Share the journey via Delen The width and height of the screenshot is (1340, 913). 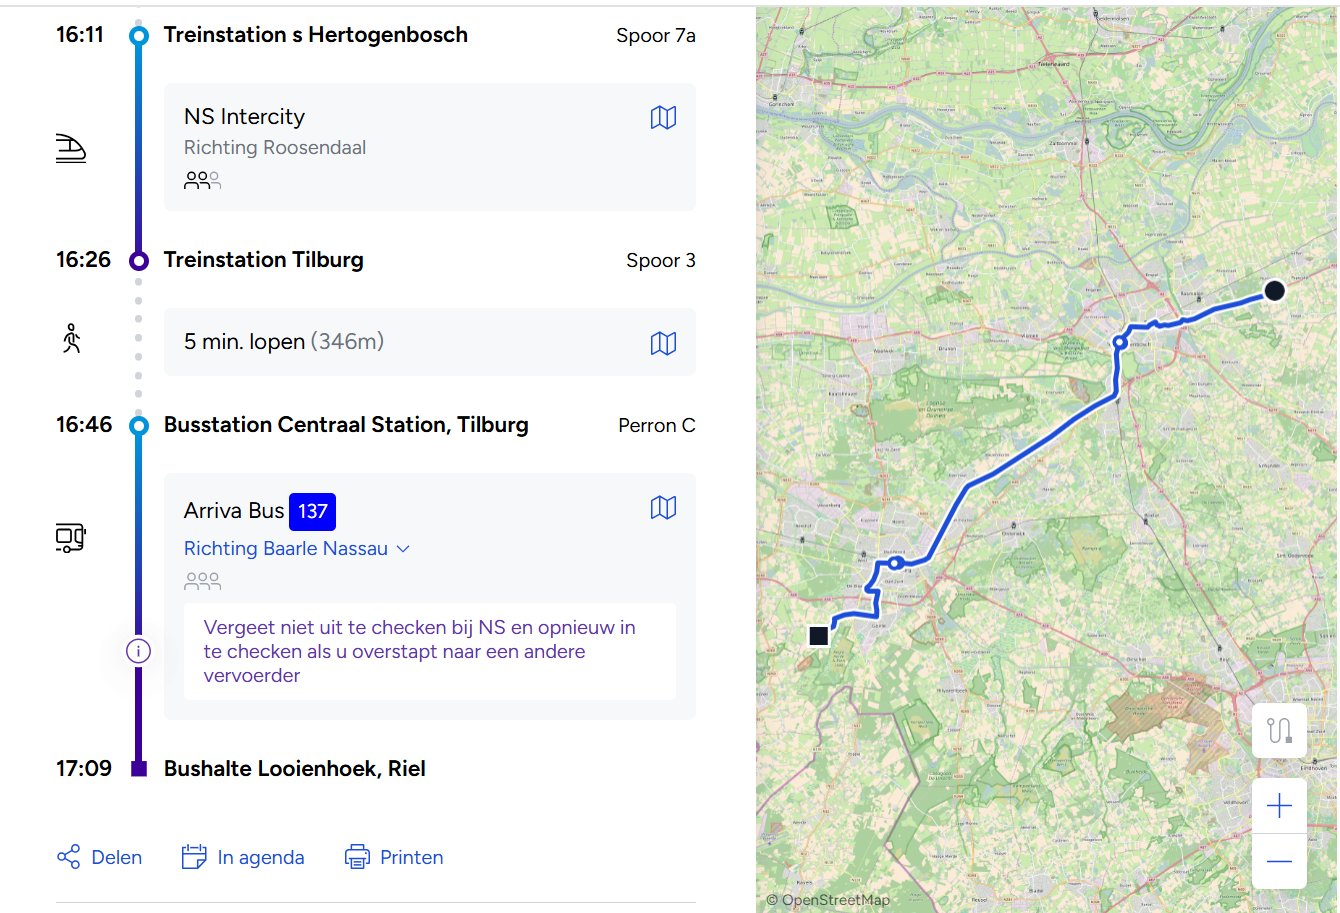click(x=99, y=857)
